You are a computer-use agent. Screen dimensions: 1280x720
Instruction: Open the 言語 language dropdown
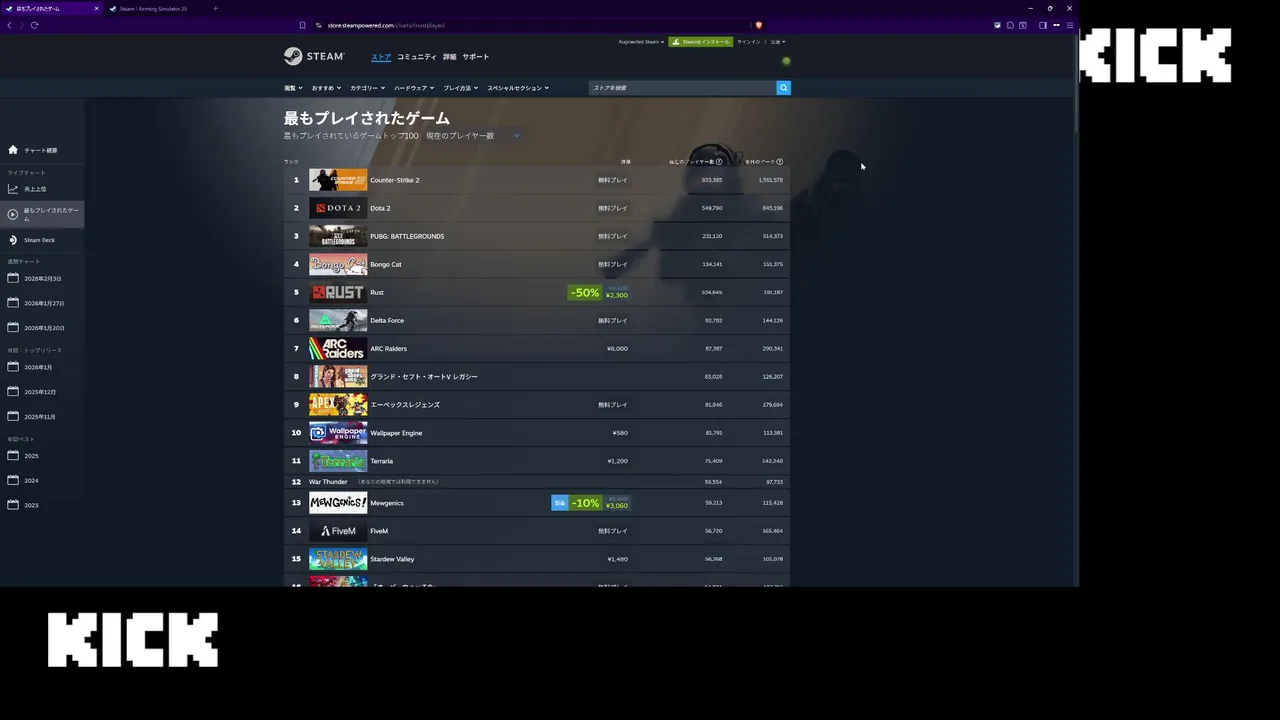click(x=778, y=42)
